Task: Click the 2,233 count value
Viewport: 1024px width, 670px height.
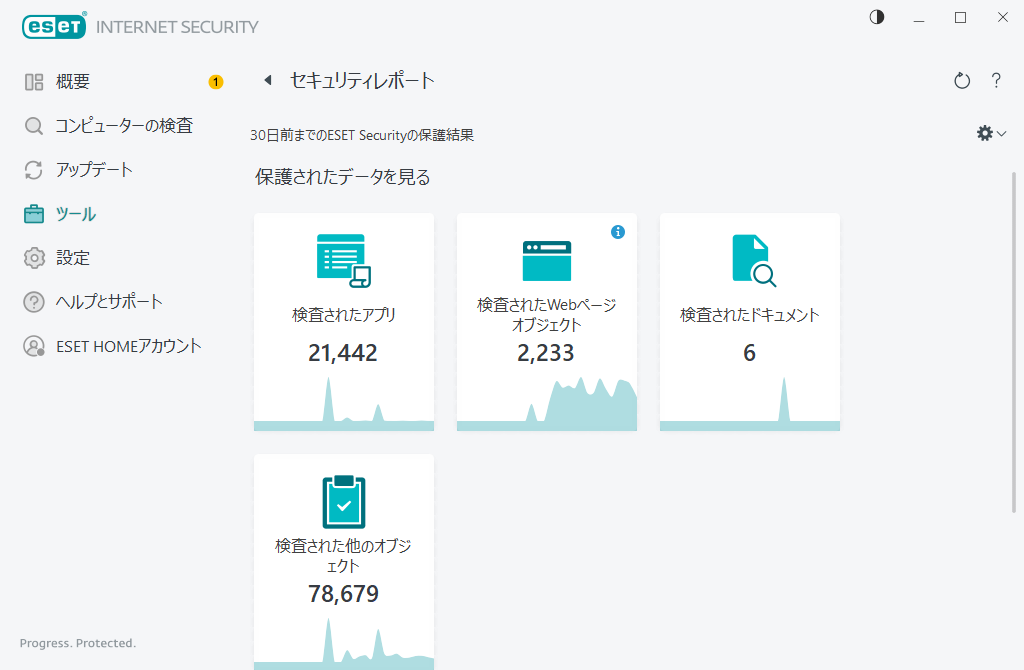Action: [546, 353]
